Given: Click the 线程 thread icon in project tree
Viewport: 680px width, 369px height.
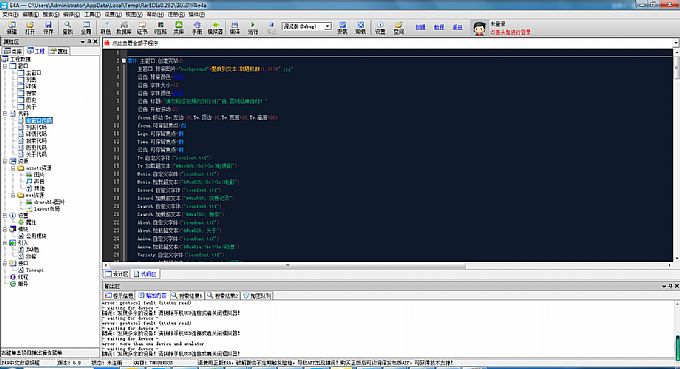Looking at the screenshot, I should point(13,277).
